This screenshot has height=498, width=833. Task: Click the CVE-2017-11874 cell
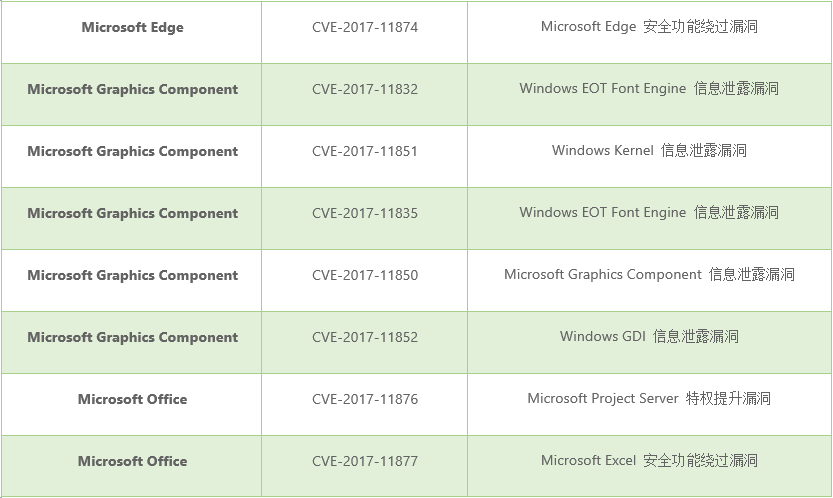364,28
